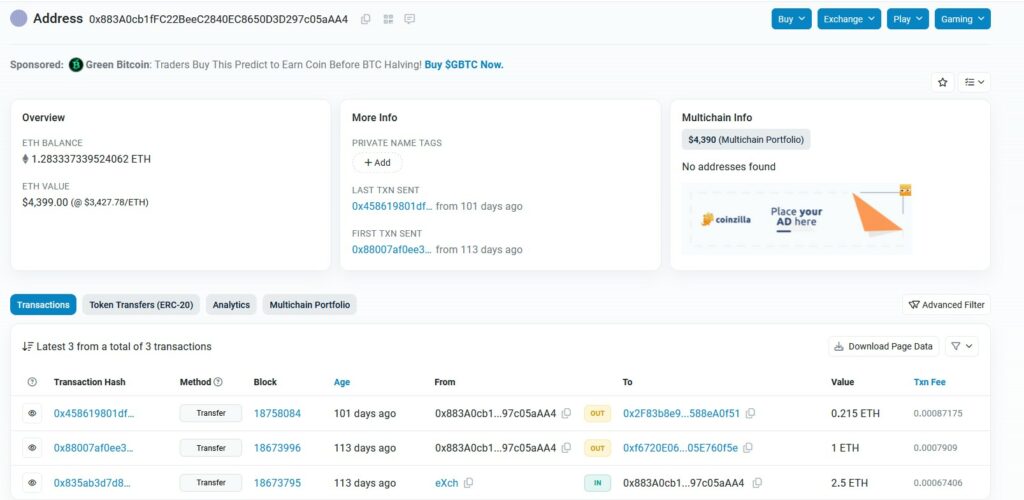Image resolution: width=1024 pixels, height=500 pixels.
Task: Switch to the Token Transfers (ERC-20) tab
Action: (x=142, y=305)
